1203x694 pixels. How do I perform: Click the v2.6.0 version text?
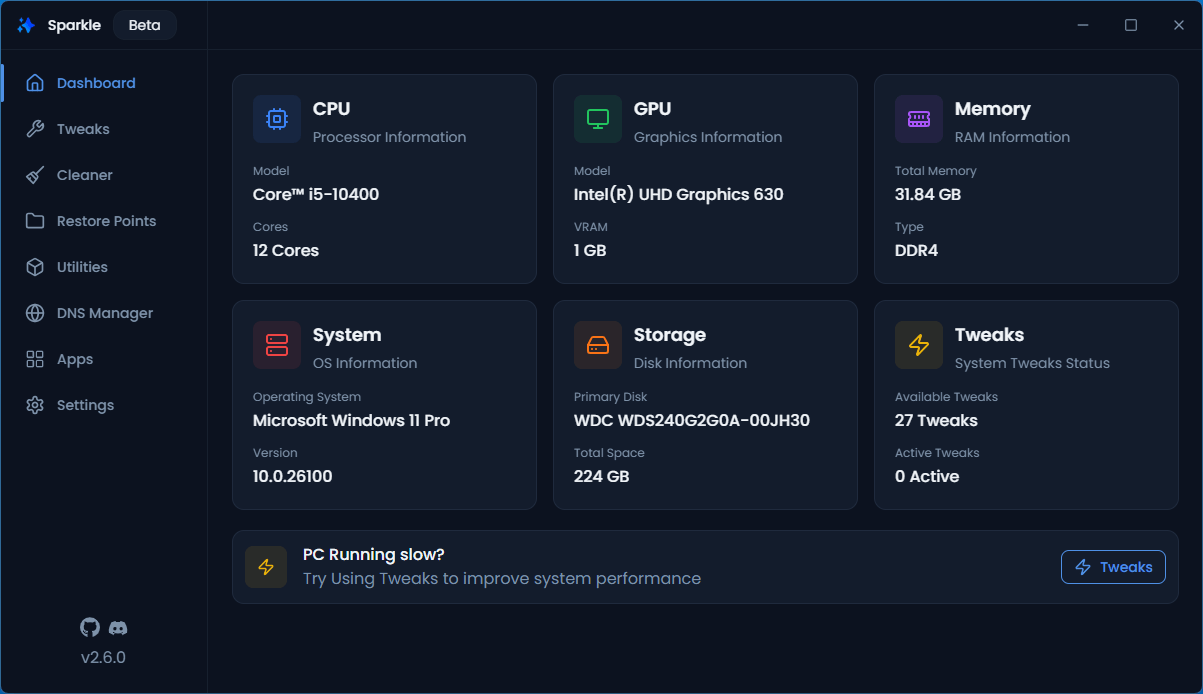[x=103, y=658]
